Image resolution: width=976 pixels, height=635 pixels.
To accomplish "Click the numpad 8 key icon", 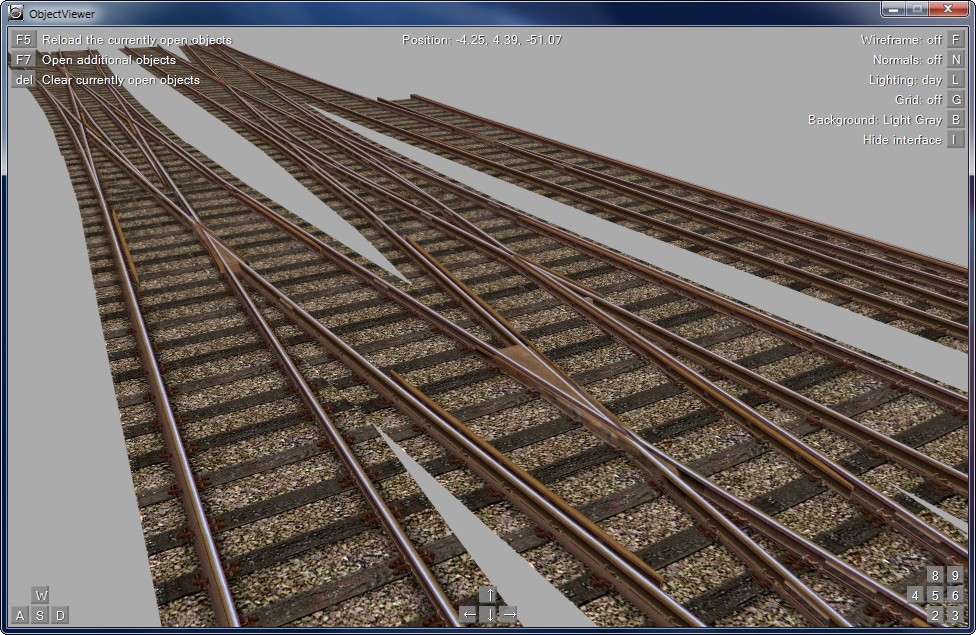I will (x=935, y=575).
